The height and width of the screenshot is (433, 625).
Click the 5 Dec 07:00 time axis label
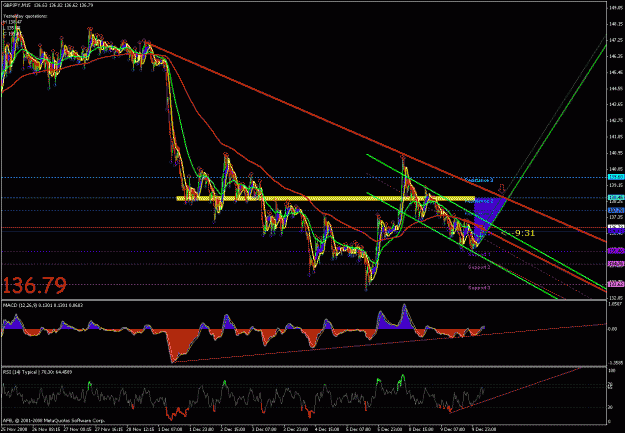357,429
